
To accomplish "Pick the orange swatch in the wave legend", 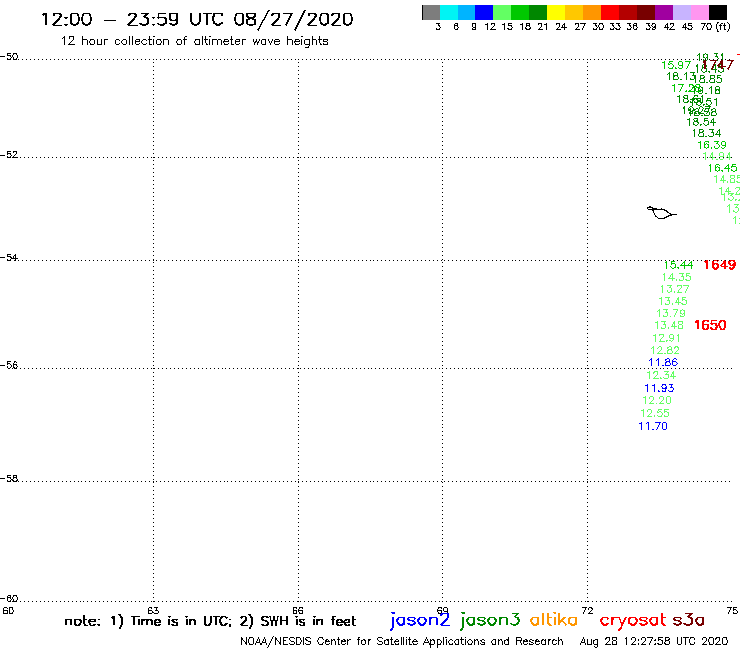I will click(x=592, y=12).
